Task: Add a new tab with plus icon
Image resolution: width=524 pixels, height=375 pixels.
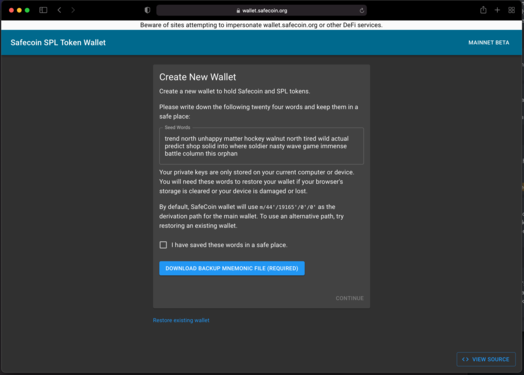Action: pyautogui.click(x=497, y=10)
